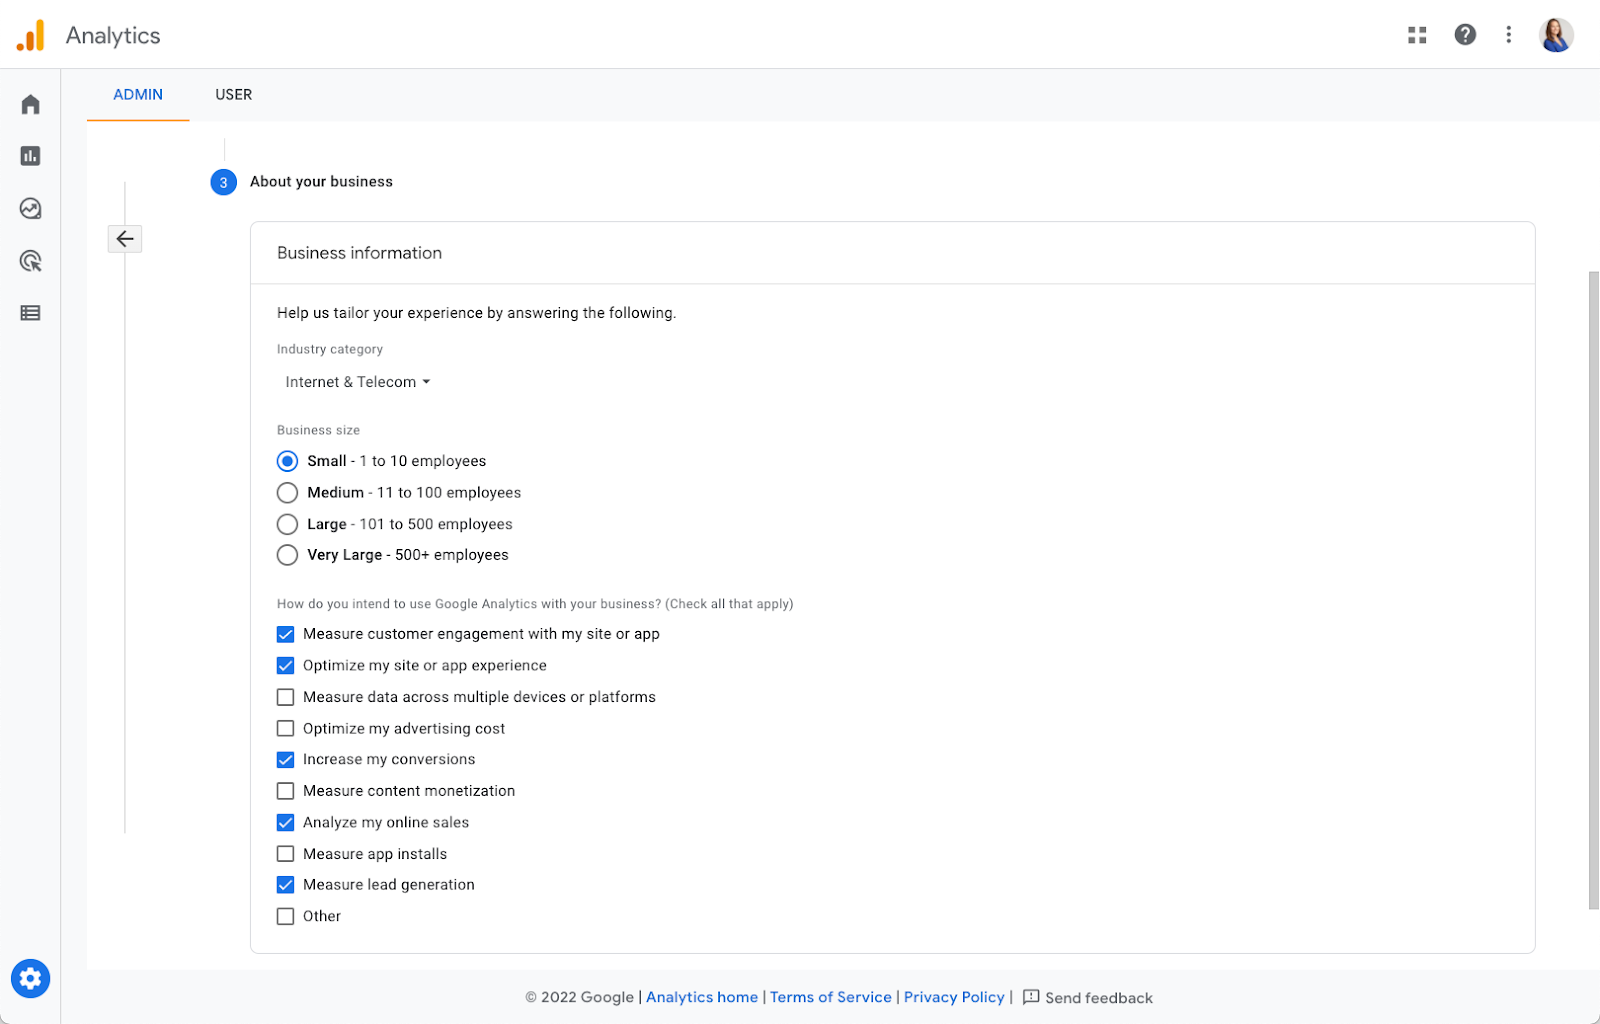This screenshot has width=1600, height=1024.
Task: Select Very Large 500+ employees
Action: tap(287, 555)
